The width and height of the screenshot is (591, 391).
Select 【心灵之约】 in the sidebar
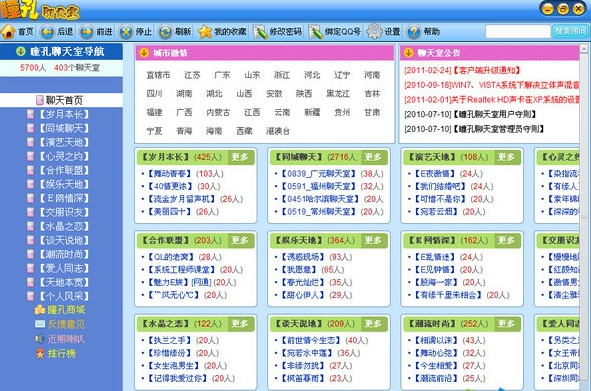click(x=64, y=156)
